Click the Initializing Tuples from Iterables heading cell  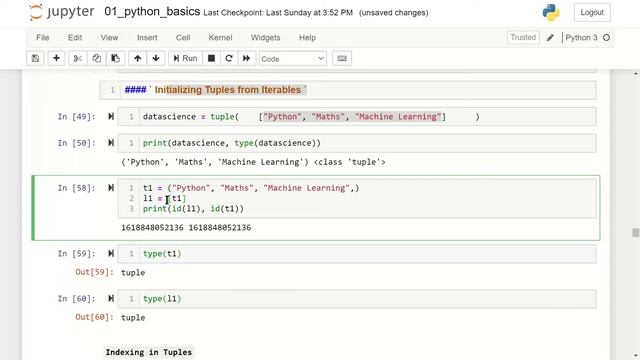pos(348,90)
